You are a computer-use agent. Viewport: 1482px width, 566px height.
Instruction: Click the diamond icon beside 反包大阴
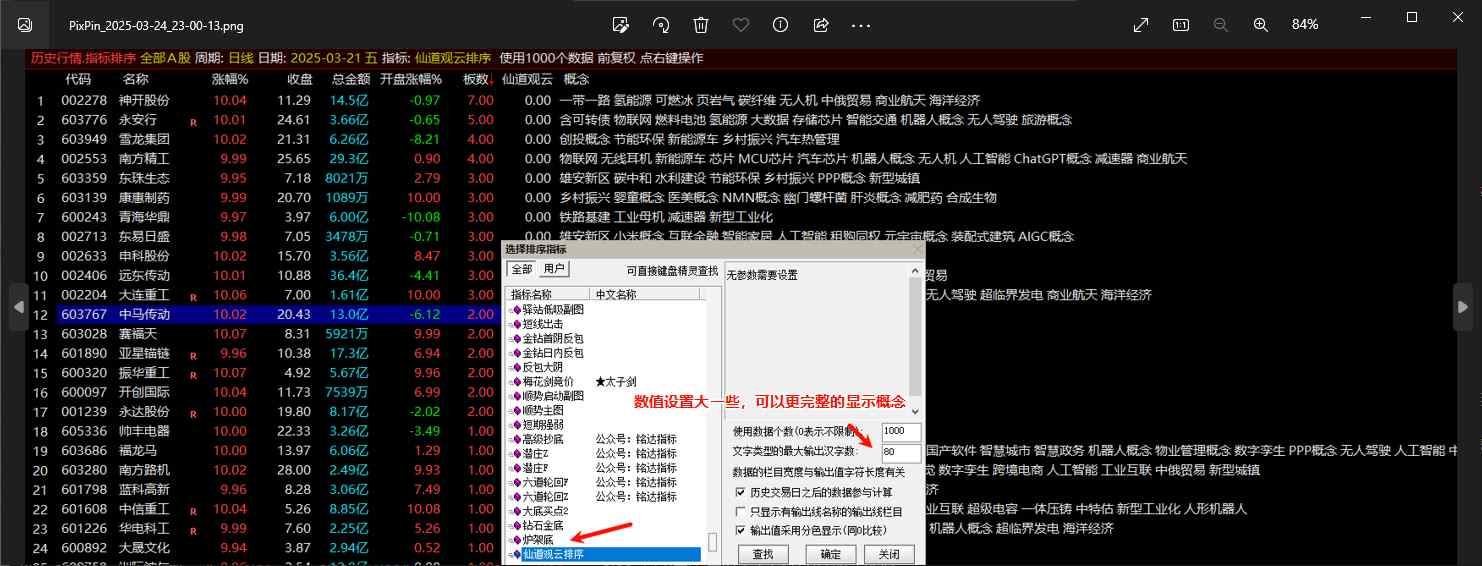click(517, 367)
